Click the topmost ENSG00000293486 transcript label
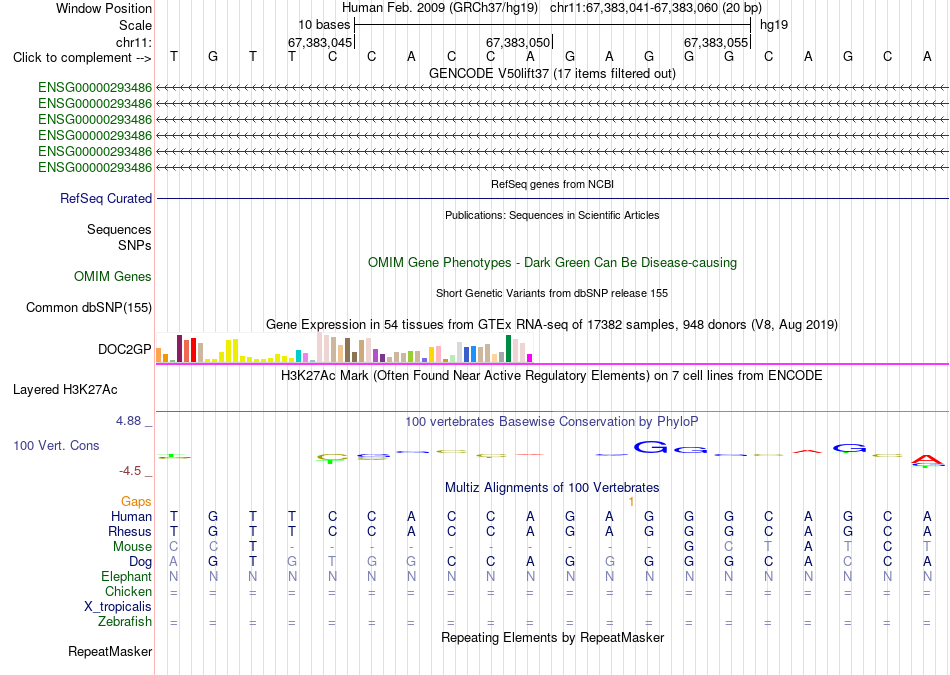 tap(95, 88)
